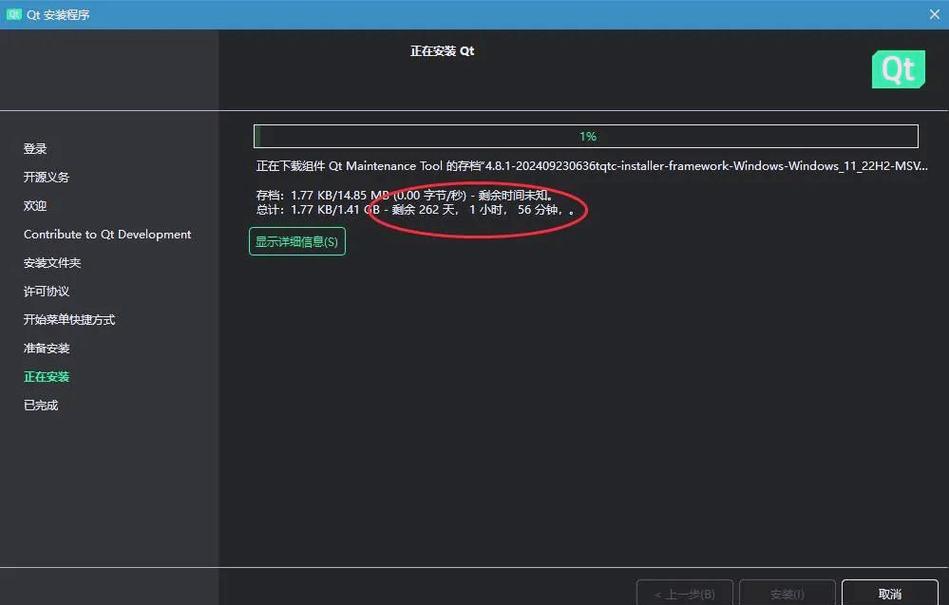Click the disabled 安装(I) button
Screen dimensions: 949x605
787,594
